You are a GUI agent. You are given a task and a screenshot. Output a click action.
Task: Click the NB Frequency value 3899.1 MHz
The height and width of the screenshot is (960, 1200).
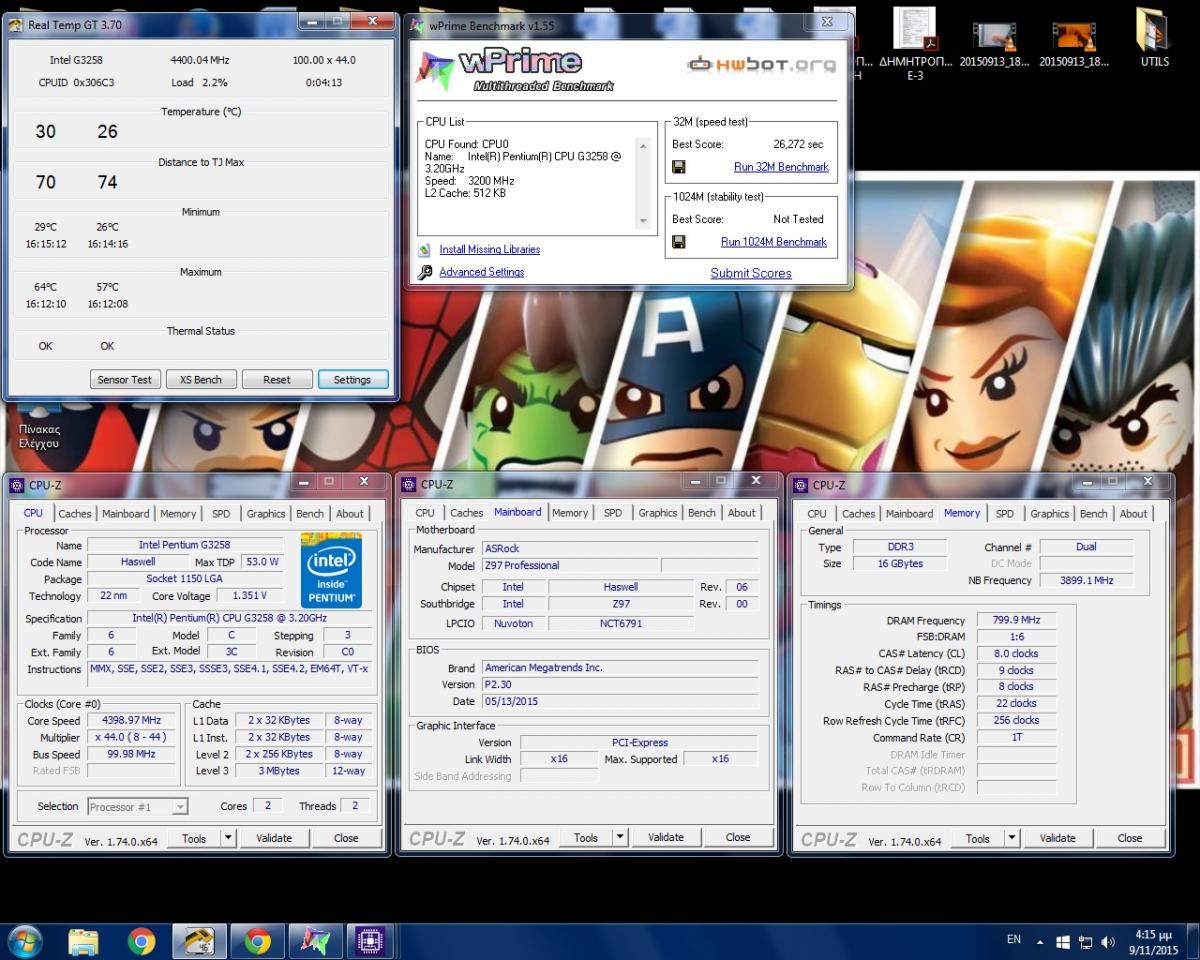click(1085, 580)
